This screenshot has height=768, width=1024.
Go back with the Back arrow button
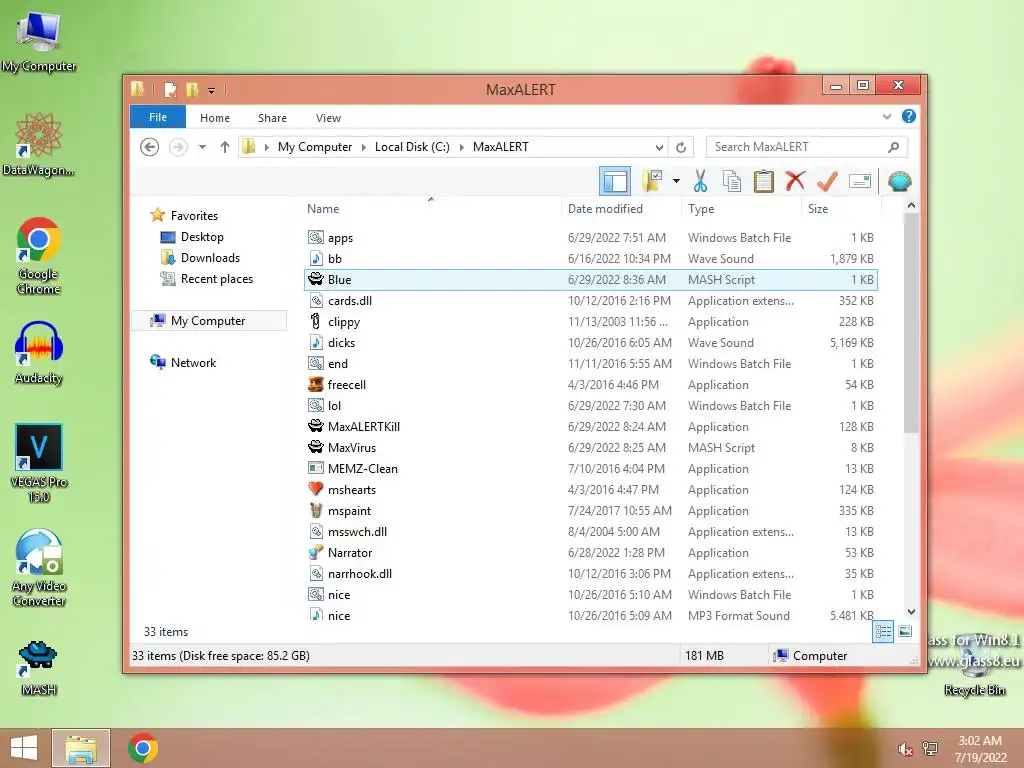point(150,147)
